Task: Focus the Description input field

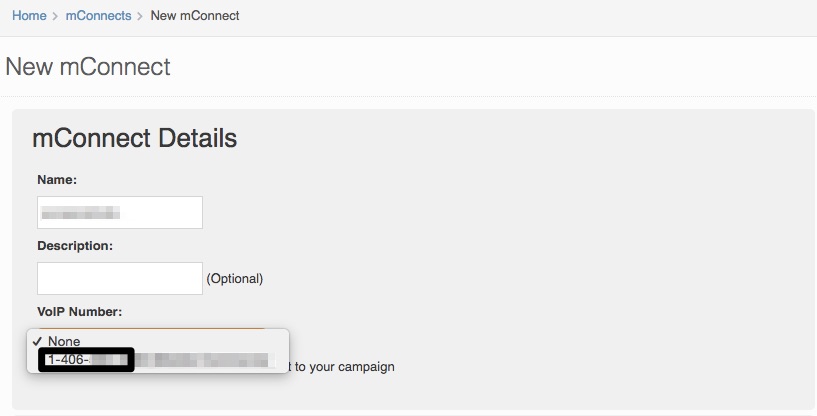Action: click(x=120, y=278)
